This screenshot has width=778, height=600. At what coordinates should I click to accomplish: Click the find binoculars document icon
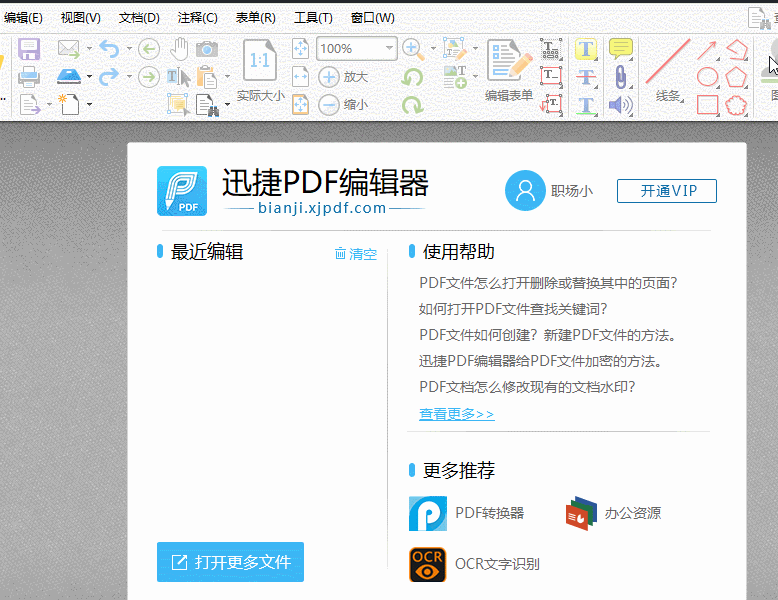(207, 105)
